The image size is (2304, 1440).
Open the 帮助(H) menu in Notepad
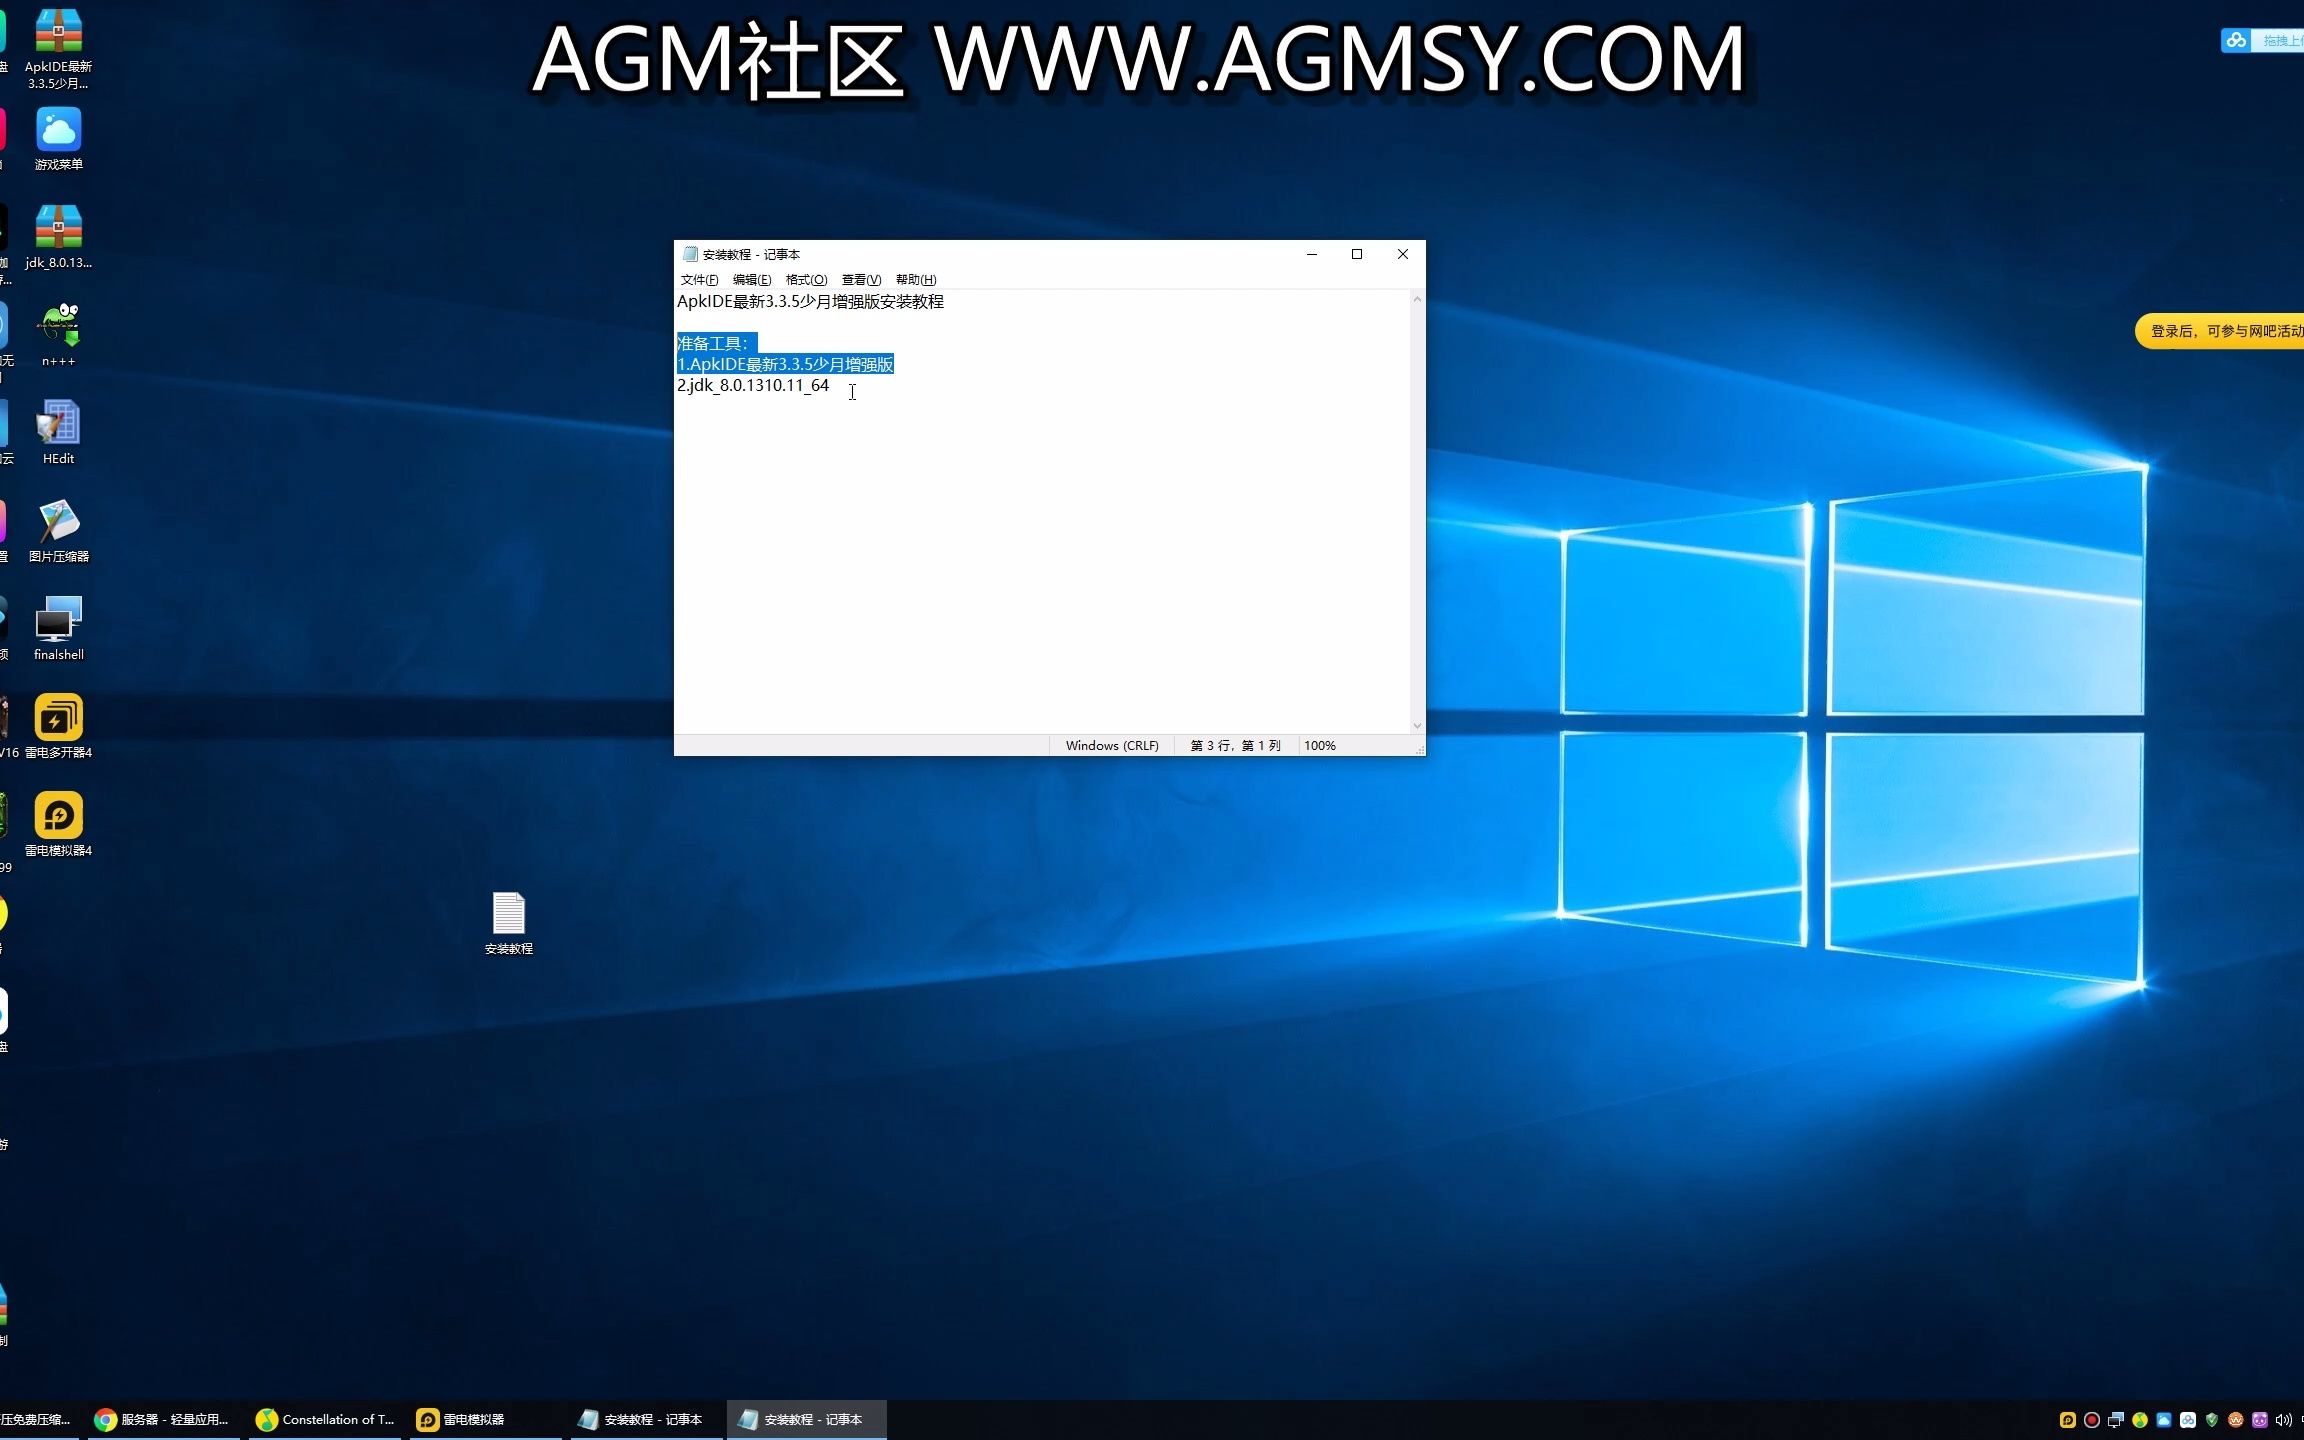(x=916, y=280)
